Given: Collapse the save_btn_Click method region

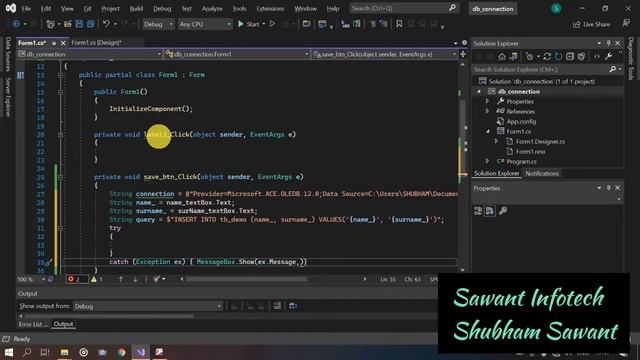Looking at the screenshot, I should 60,177.
